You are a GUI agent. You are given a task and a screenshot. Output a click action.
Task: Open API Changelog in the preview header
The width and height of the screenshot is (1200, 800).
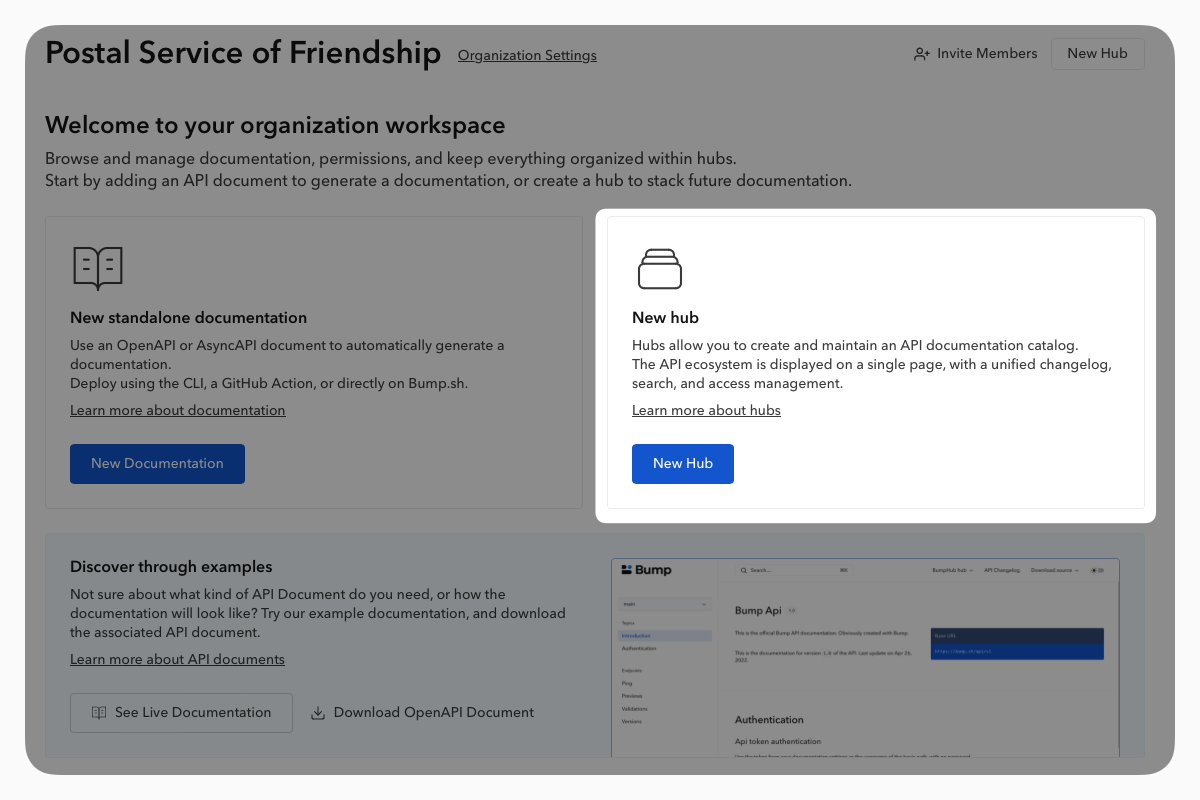point(1002,570)
